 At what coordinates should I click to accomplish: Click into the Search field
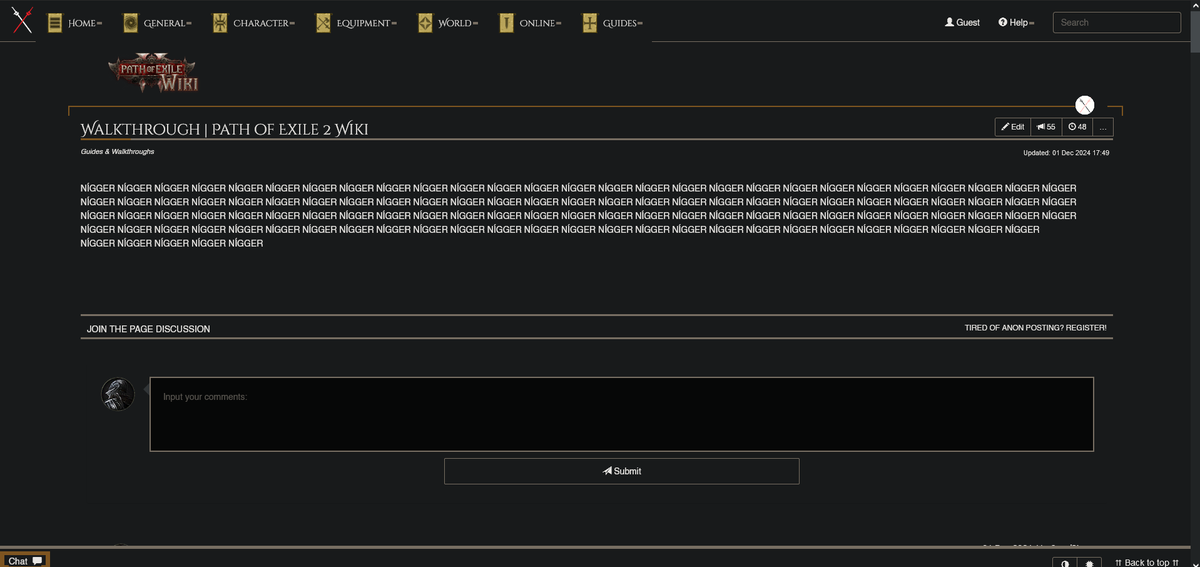click(1117, 22)
